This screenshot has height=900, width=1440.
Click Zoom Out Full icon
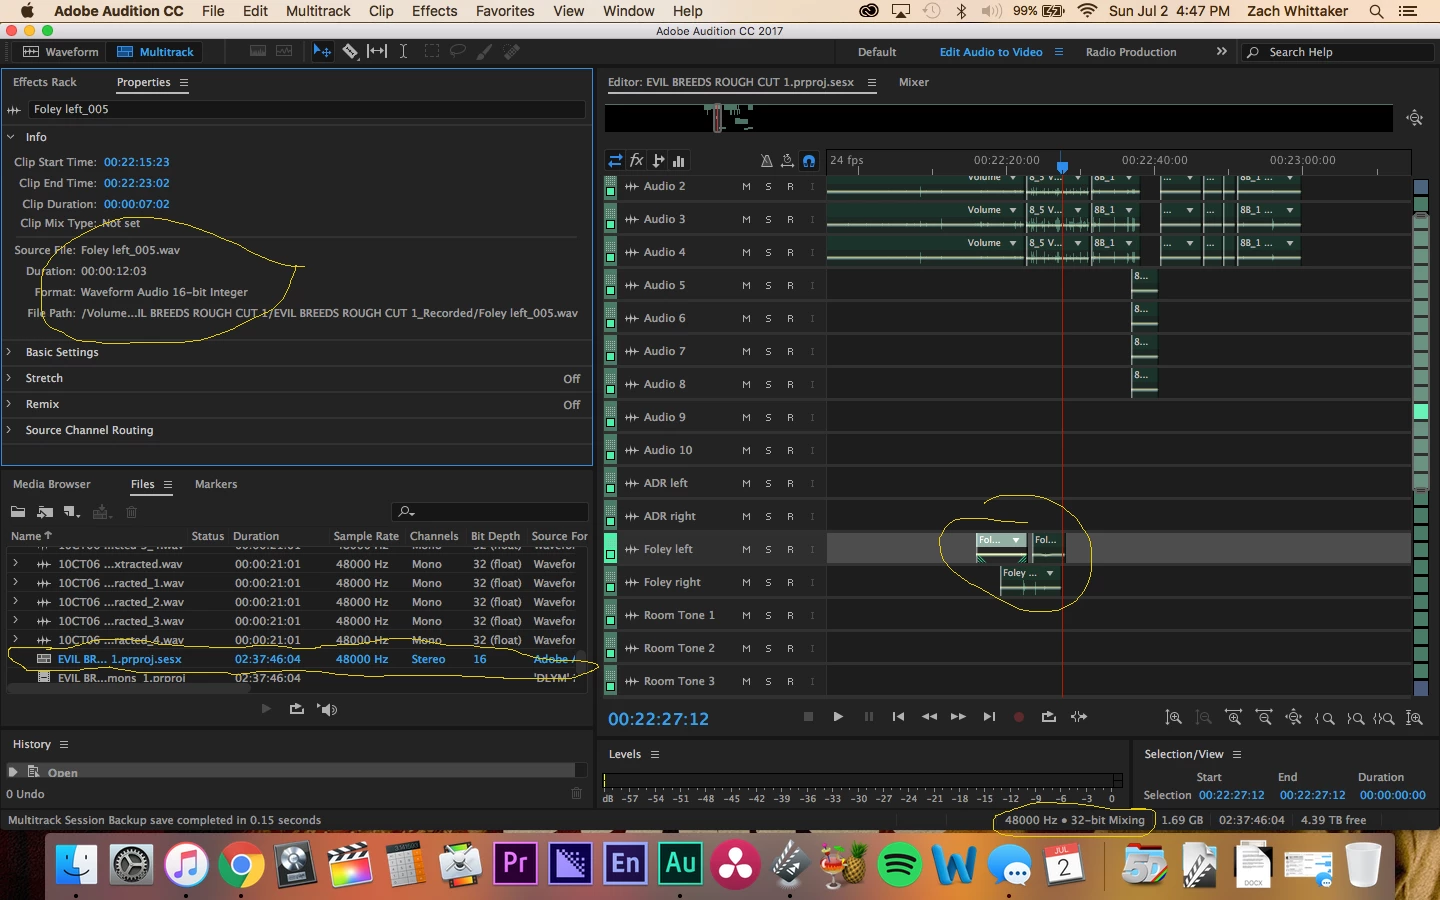(x=1294, y=718)
